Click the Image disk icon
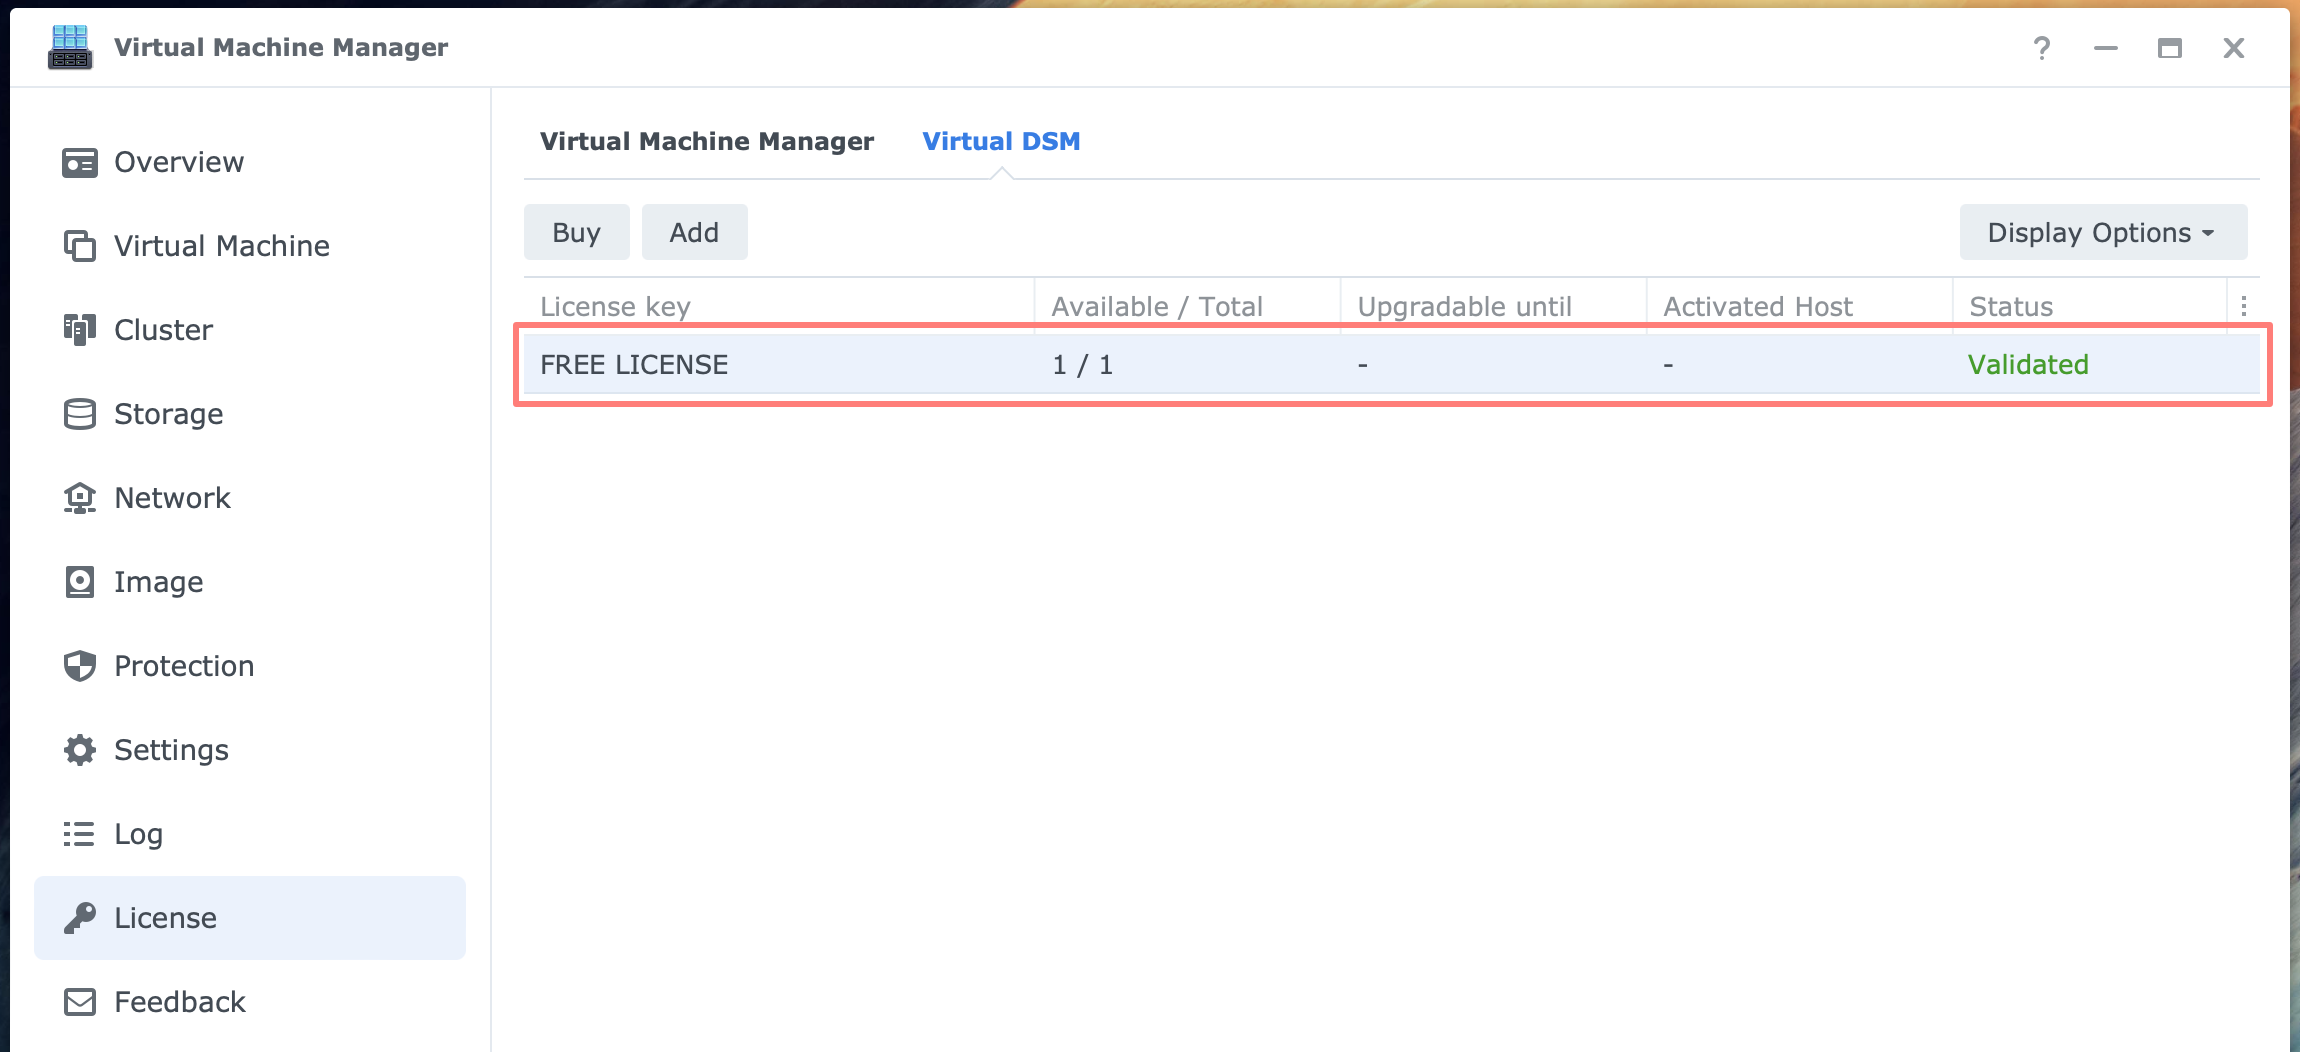This screenshot has width=2300, height=1052. (x=80, y=582)
